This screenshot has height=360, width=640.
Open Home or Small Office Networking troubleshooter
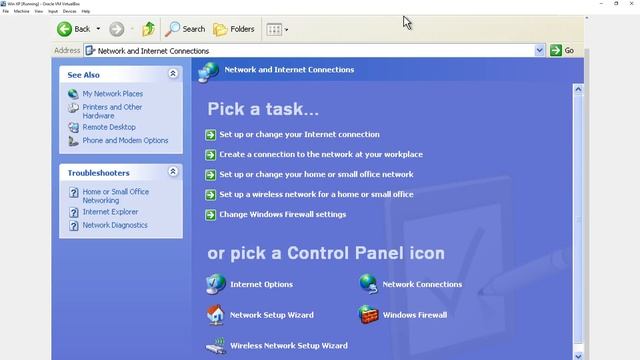116,196
